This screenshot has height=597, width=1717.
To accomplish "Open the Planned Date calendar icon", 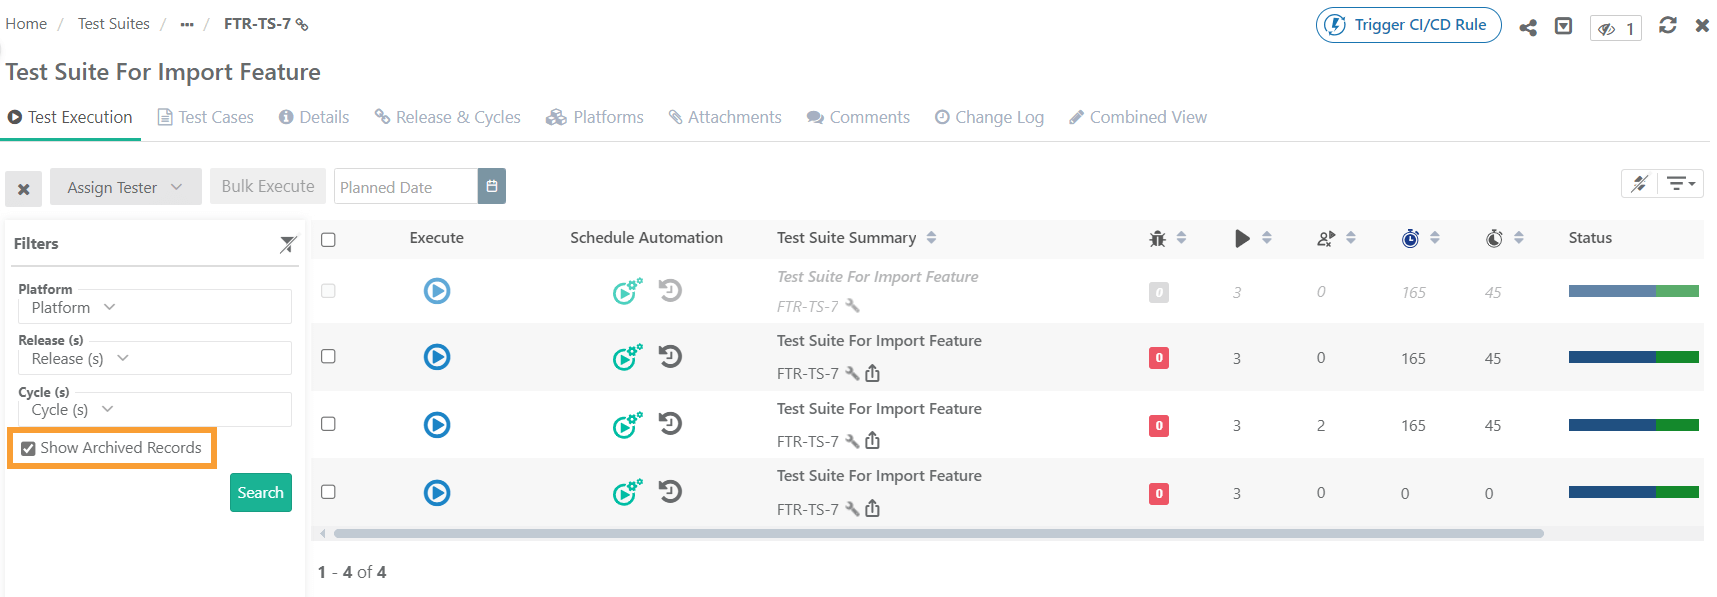I will pyautogui.click(x=492, y=186).
